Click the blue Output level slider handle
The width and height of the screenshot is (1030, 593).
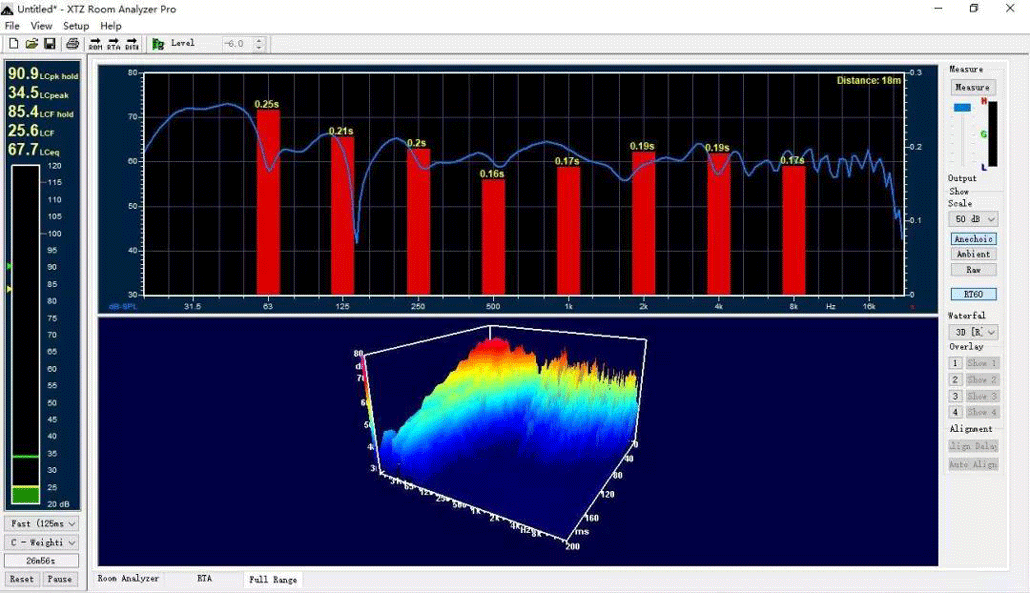pos(962,107)
